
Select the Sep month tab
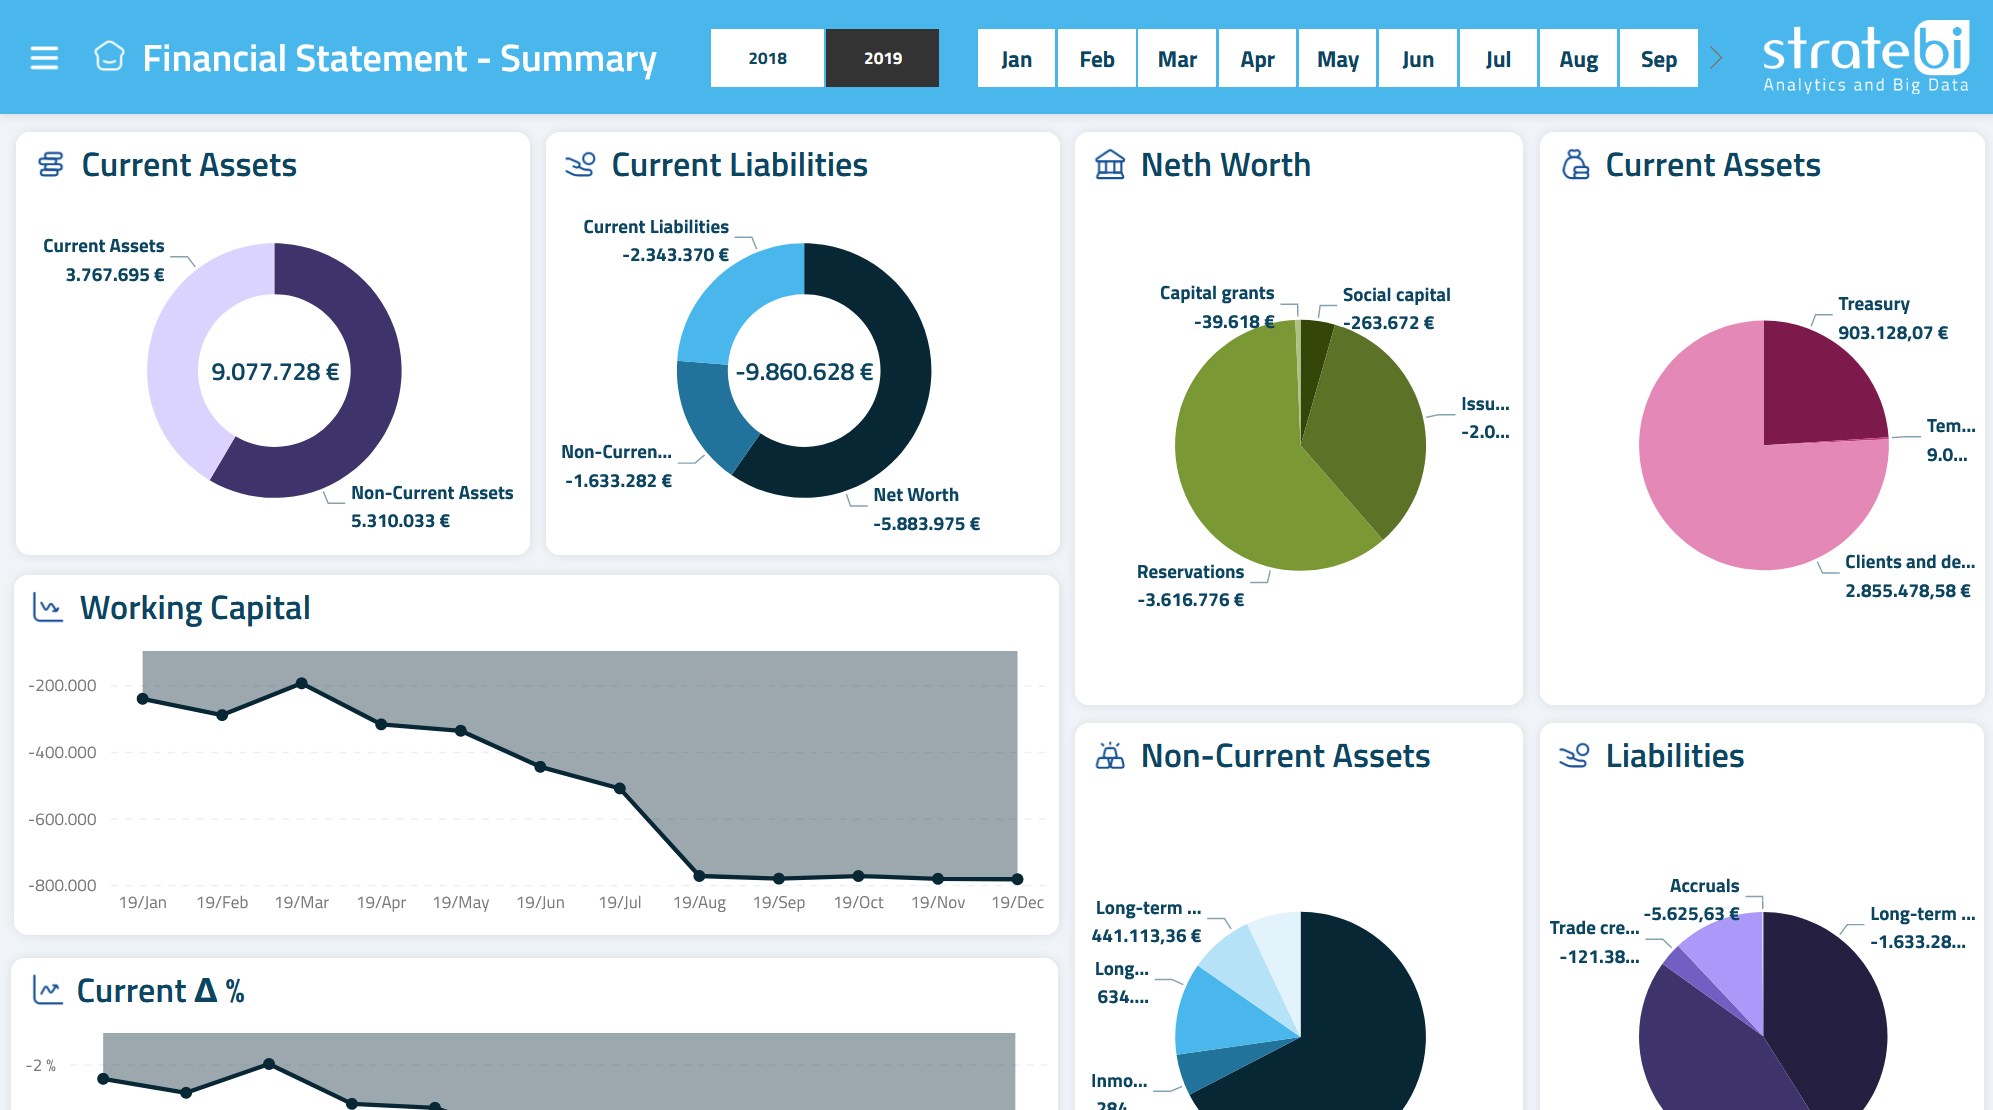[x=1658, y=59]
